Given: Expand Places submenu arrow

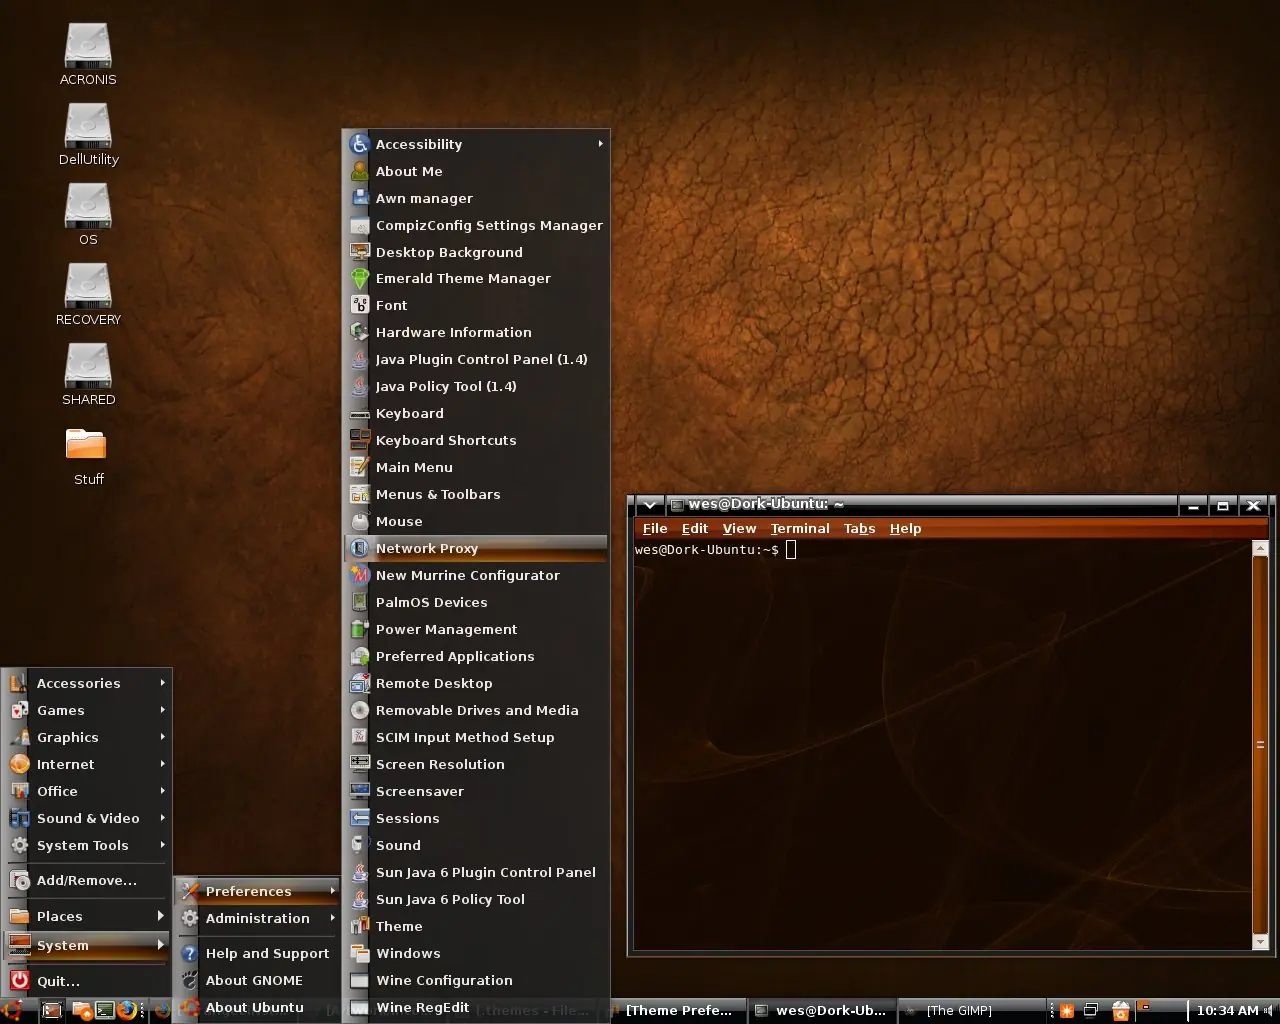Looking at the screenshot, I should click(161, 916).
